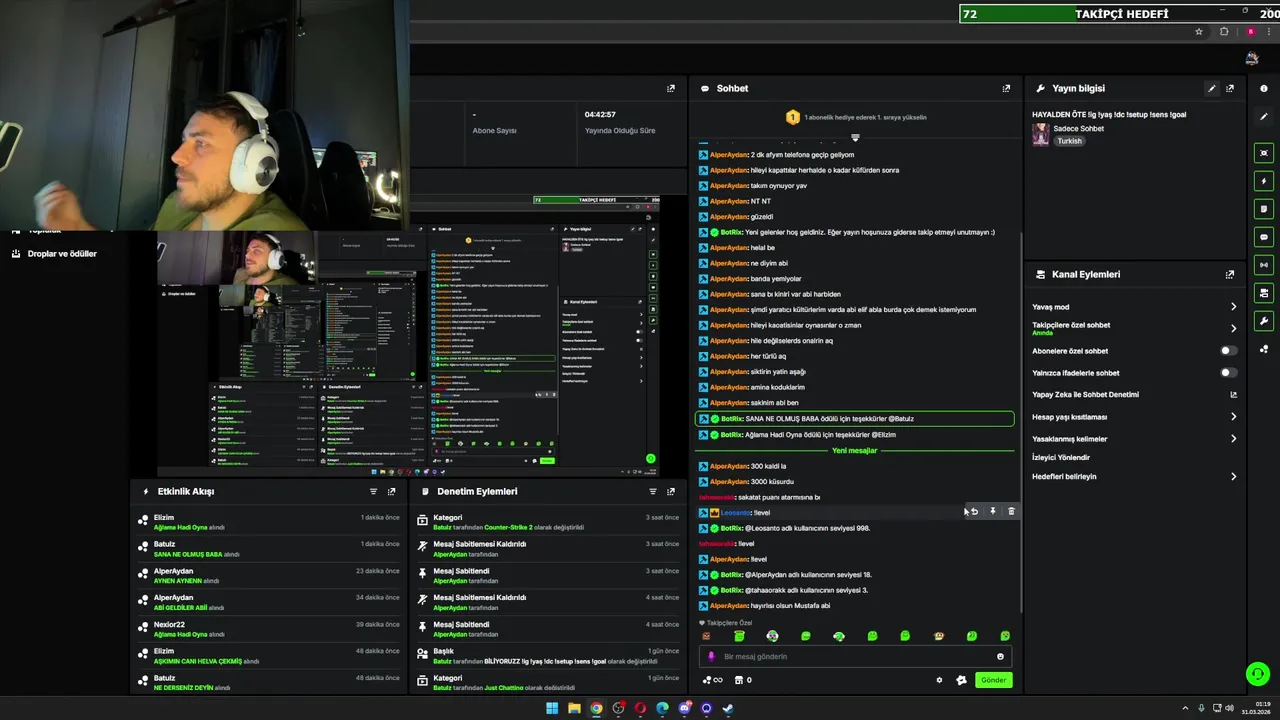Toggle the activity feed lightning icon in sidebar

1264,181
